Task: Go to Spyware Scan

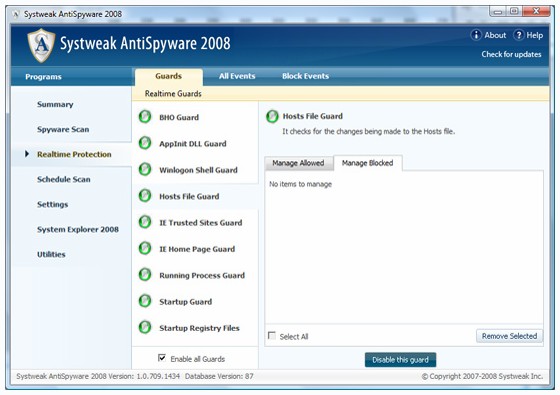Action: click(x=63, y=129)
